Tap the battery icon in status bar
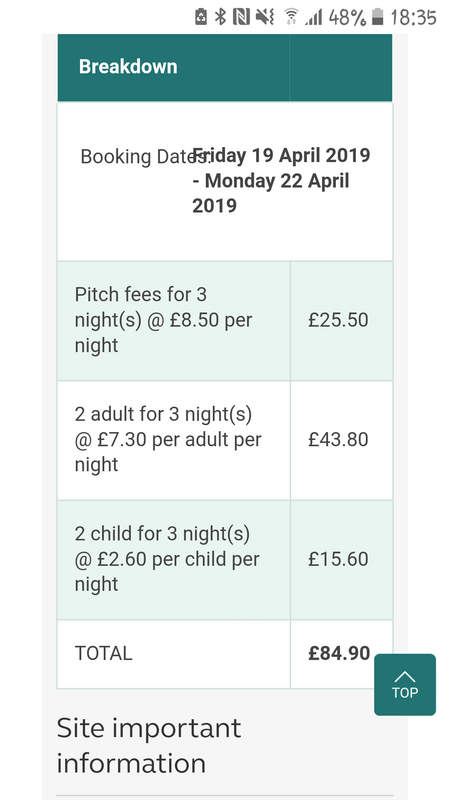Image resolution: width=450 pixels, height=800 pixels. click(x=378, y=17)
